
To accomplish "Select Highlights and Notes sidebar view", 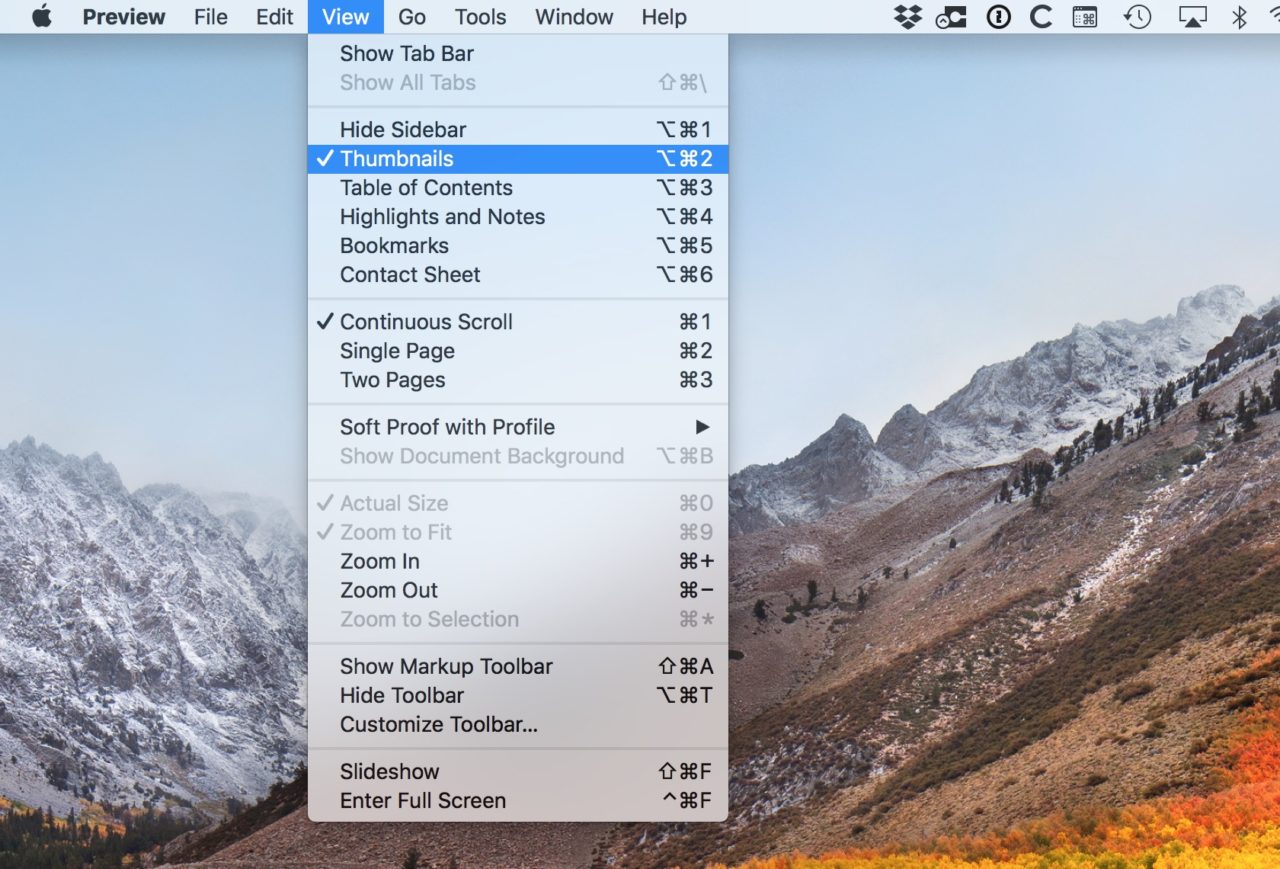I will 518,216.
